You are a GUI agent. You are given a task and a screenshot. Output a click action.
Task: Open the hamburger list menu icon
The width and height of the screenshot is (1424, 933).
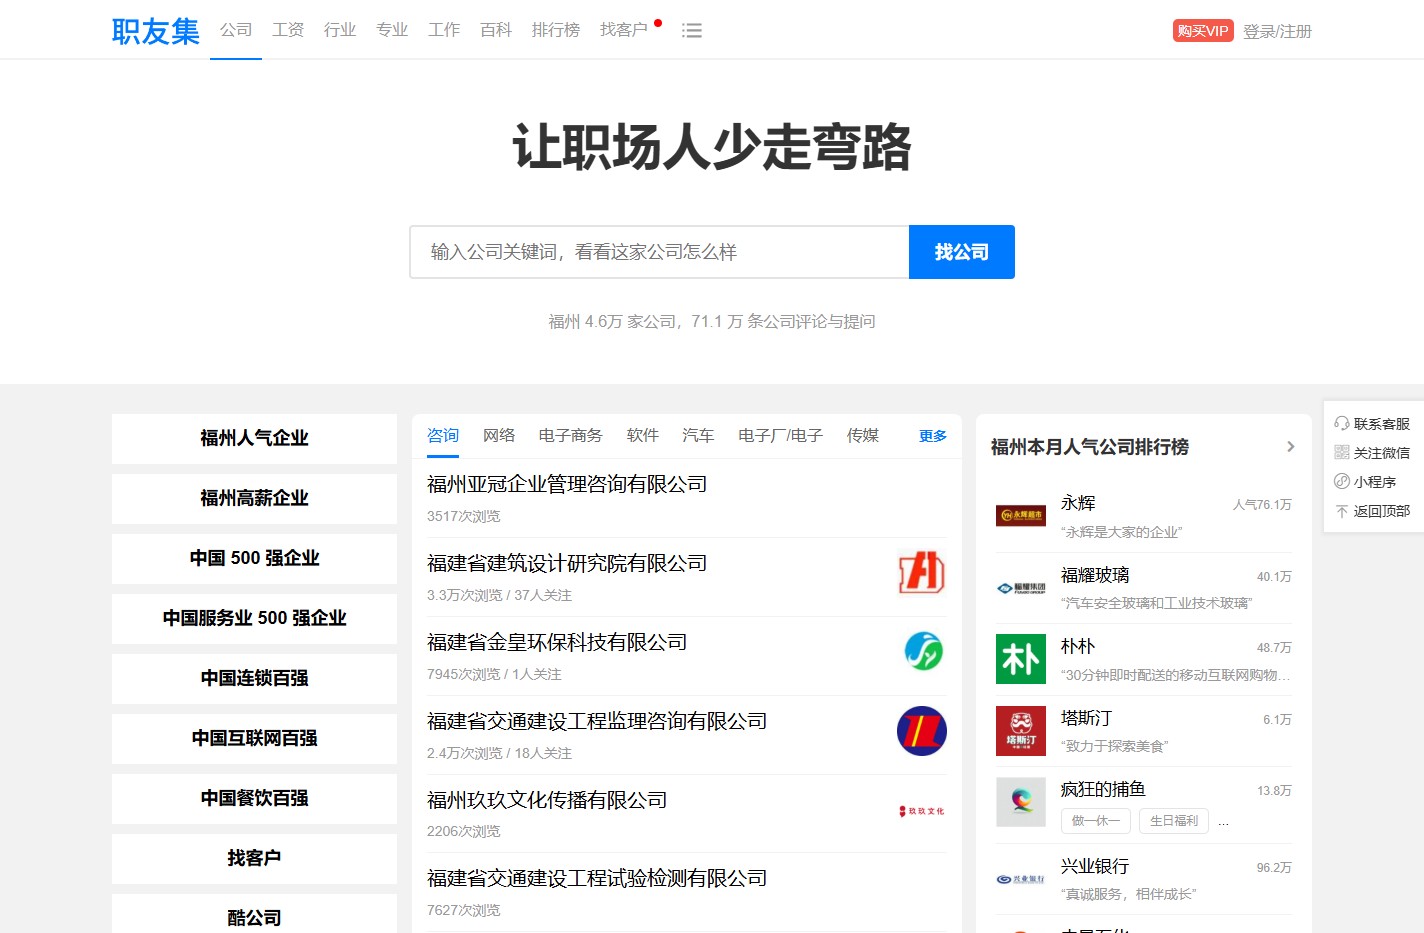pos(691,31)
